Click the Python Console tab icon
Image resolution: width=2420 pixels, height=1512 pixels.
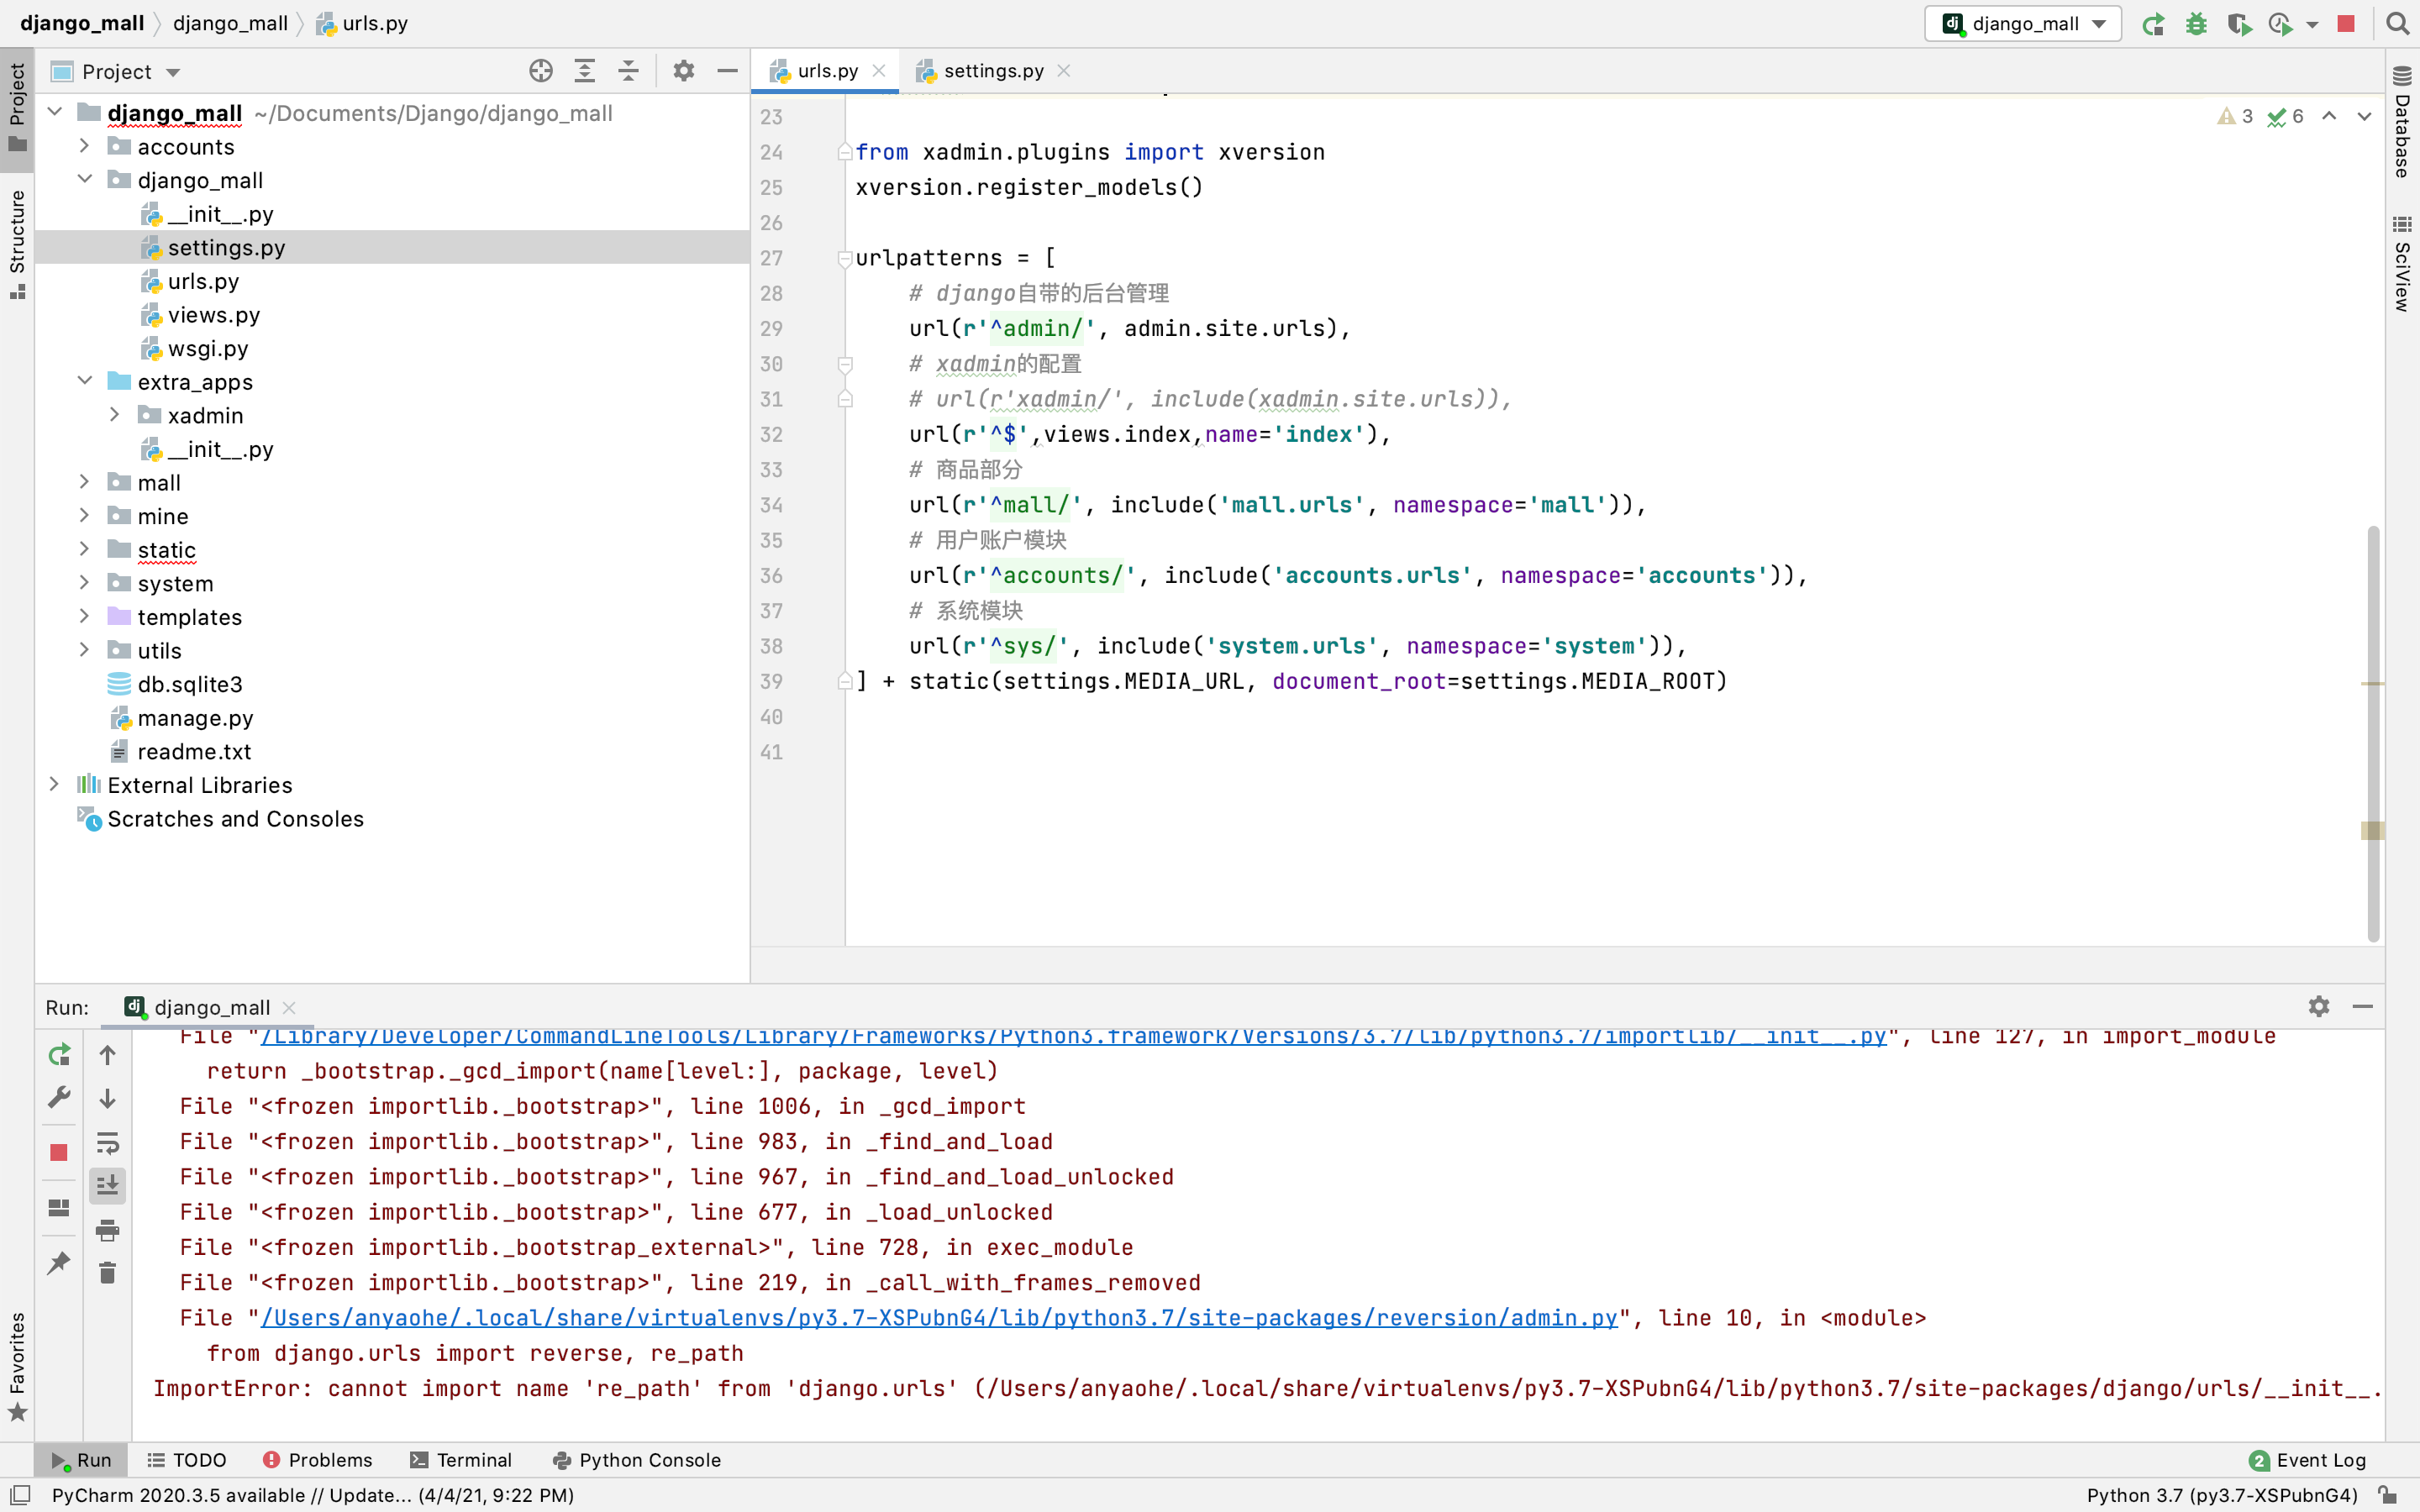point(561,1460)
